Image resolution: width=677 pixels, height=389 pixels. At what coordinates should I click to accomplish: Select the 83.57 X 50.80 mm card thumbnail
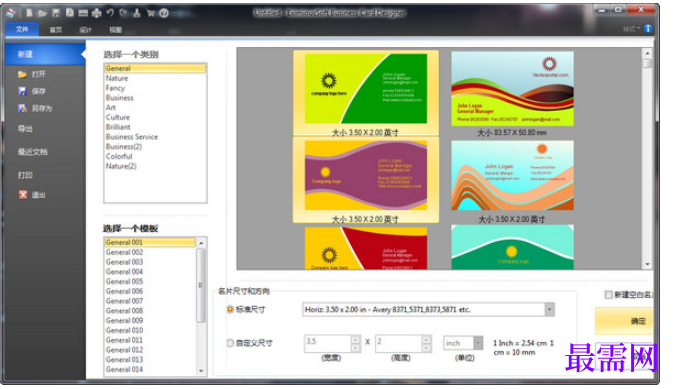click(x=512, y=89)
